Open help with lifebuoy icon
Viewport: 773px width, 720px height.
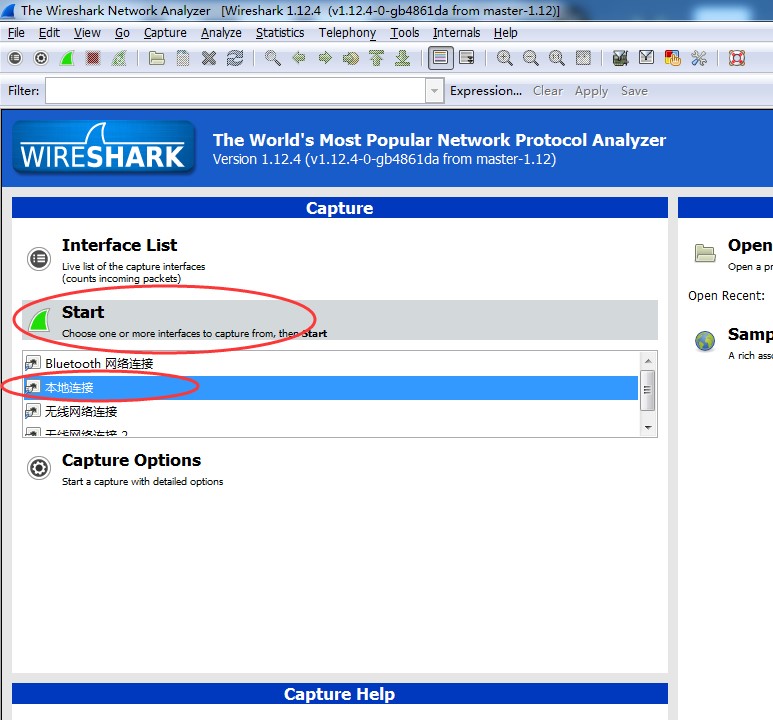737,58
